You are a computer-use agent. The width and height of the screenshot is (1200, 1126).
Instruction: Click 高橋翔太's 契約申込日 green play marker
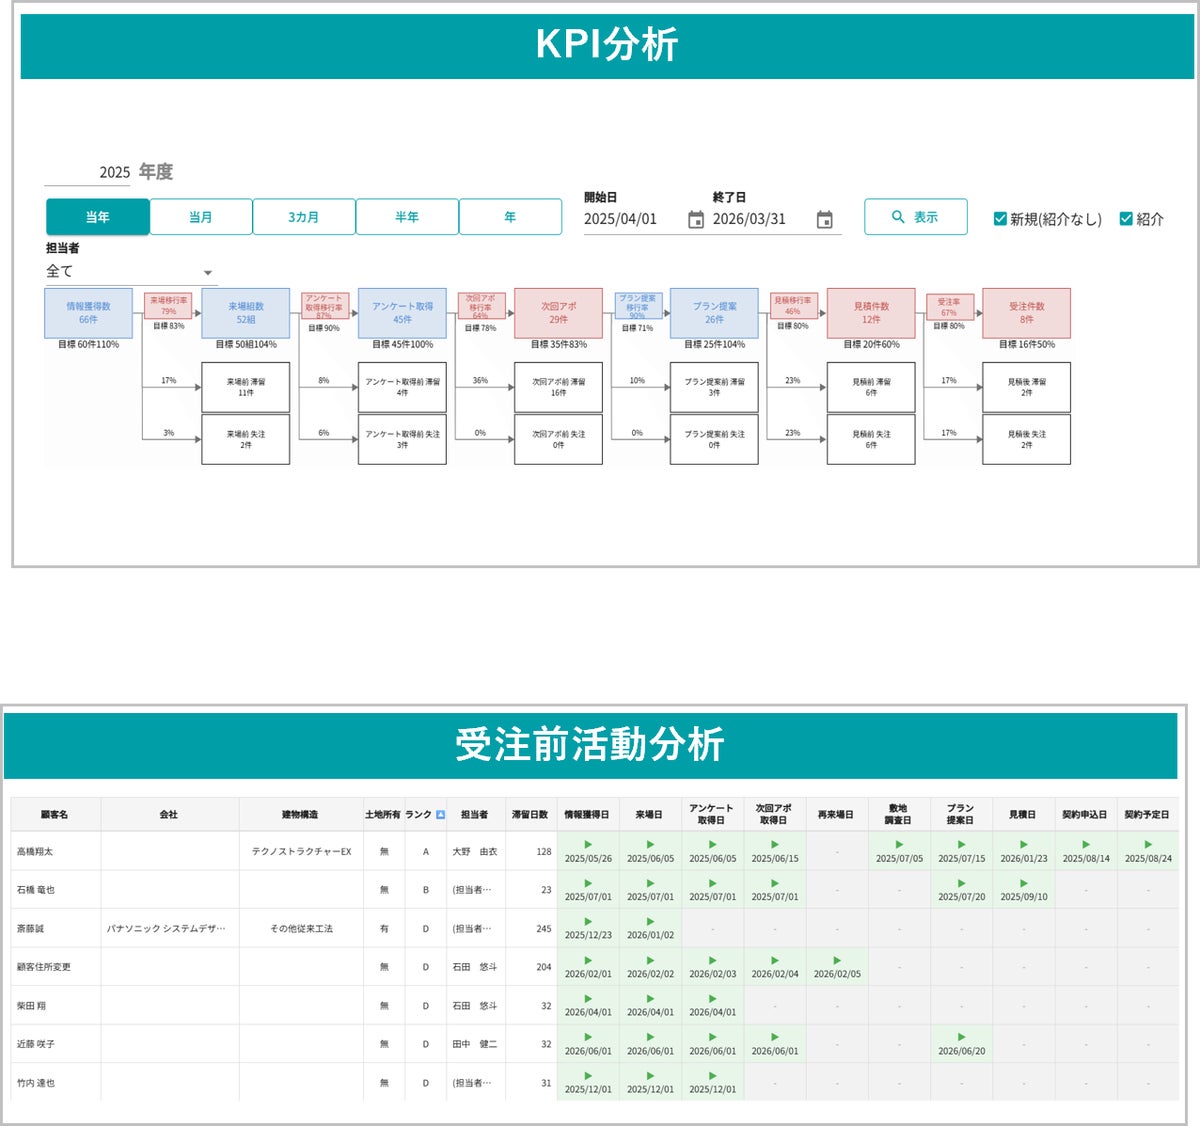click(1086, 845)
